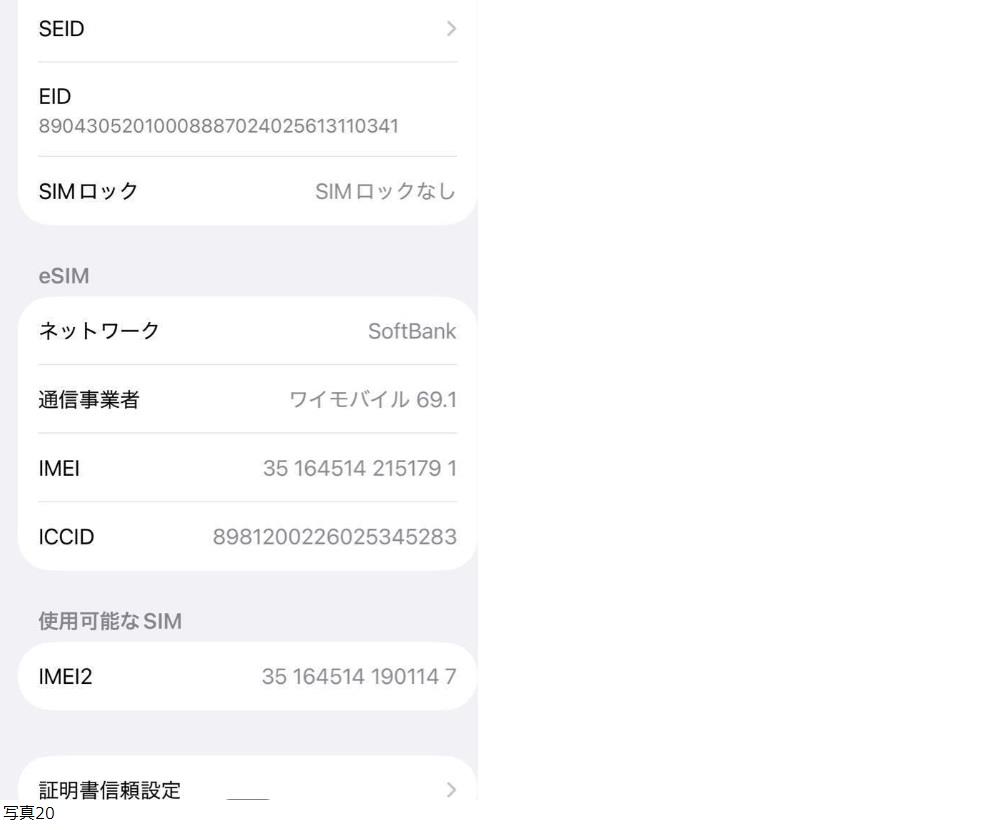Open the SEID entry
The image size is (1000, 830).
click(61, 29)
